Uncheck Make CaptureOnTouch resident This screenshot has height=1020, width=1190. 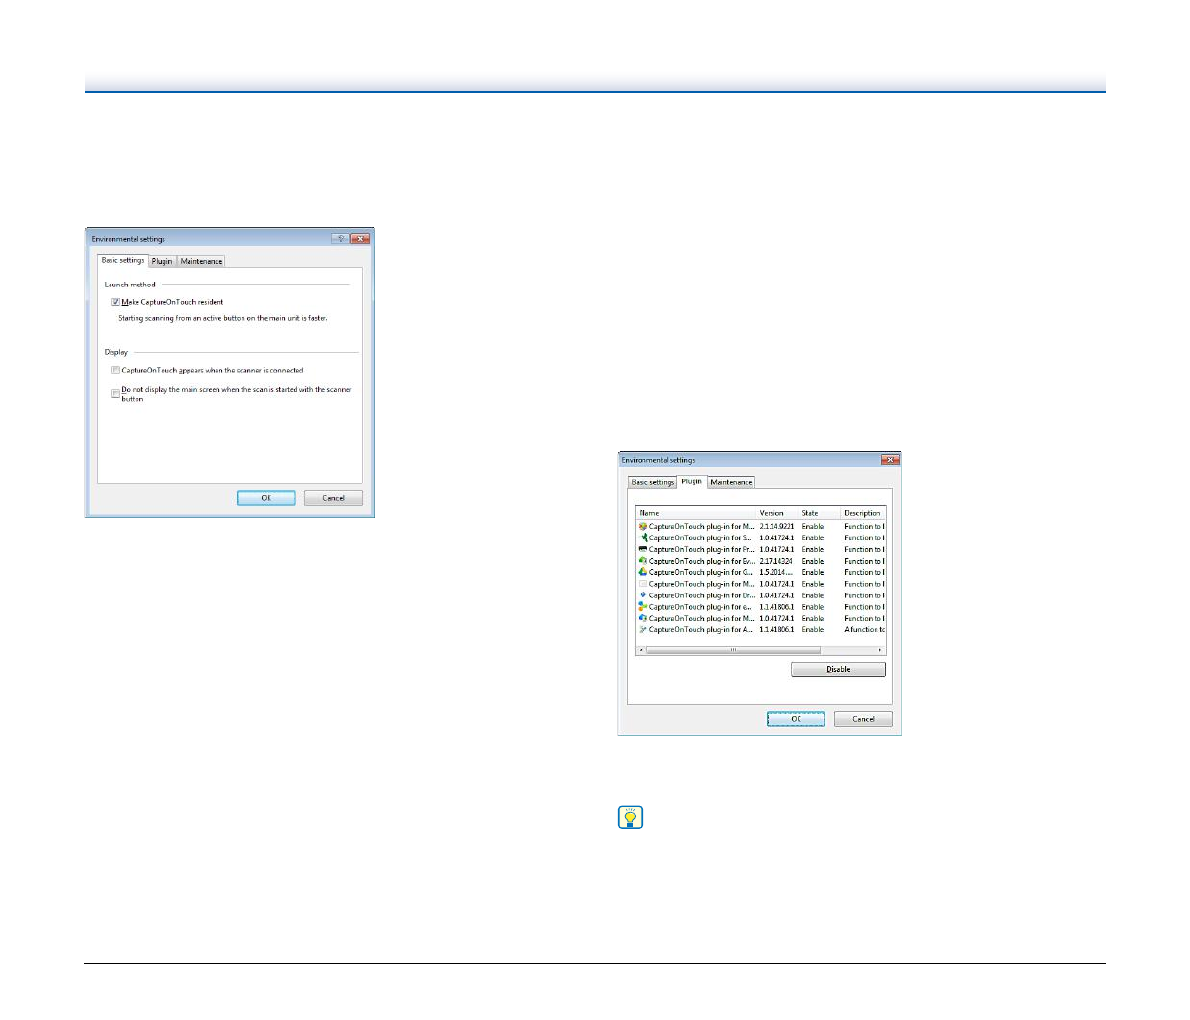(116, 302)
